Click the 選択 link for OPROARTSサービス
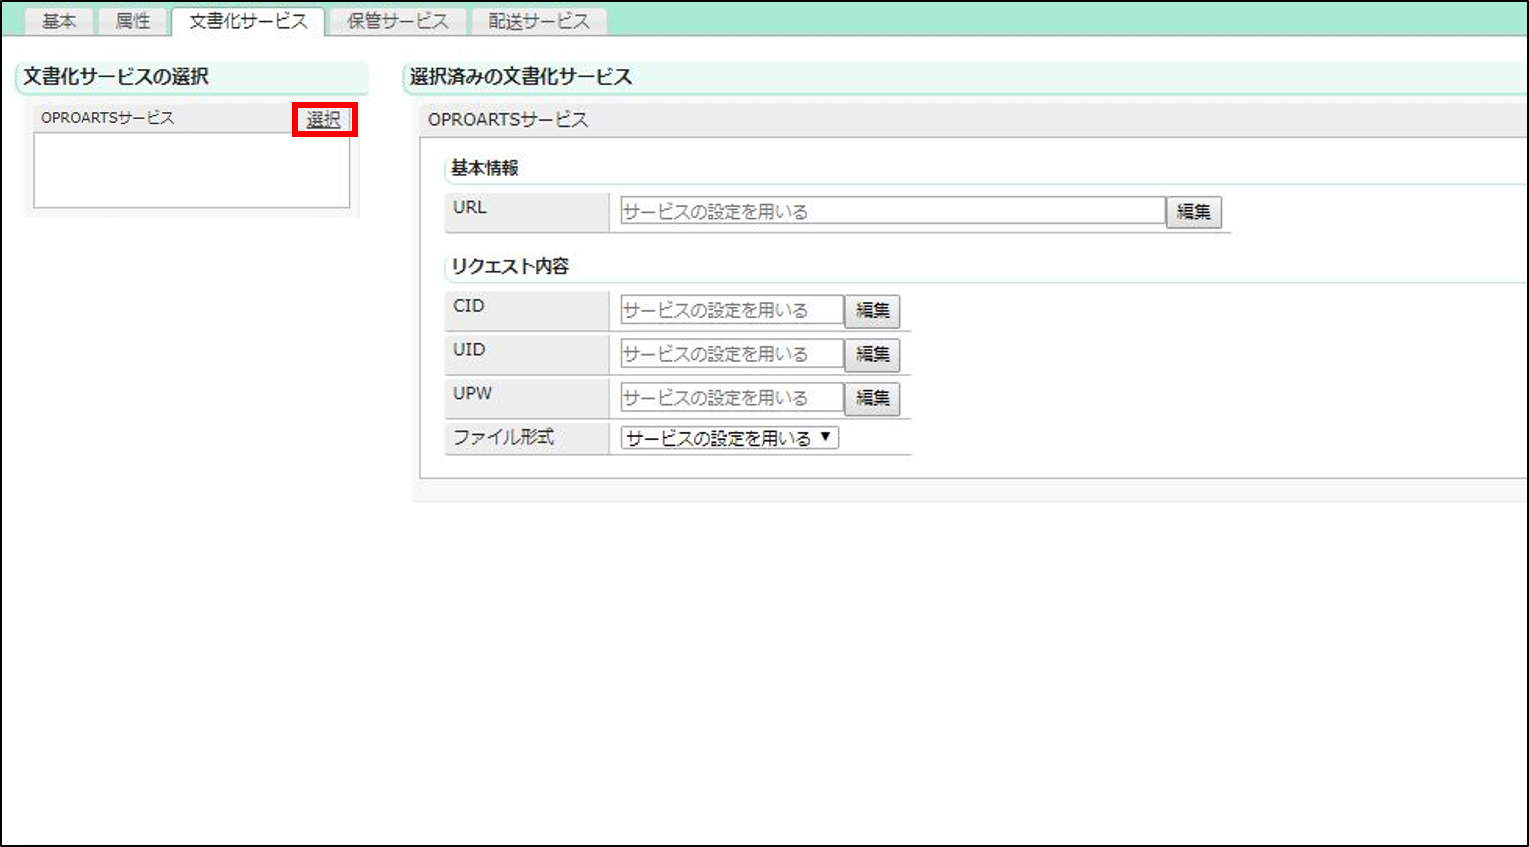Viewport: 1529px width, 847px height. (x=323, y=120)
